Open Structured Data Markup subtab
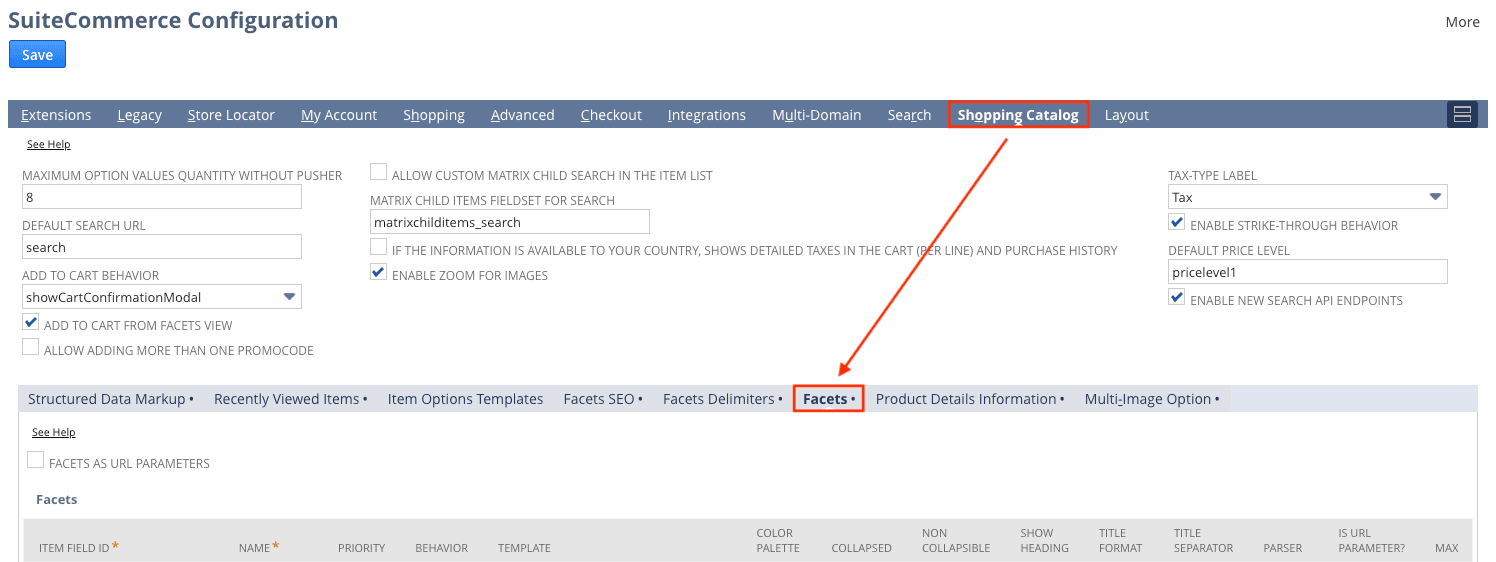The height and width of the screenshot is (562, 1496). (x=111, y=399)
